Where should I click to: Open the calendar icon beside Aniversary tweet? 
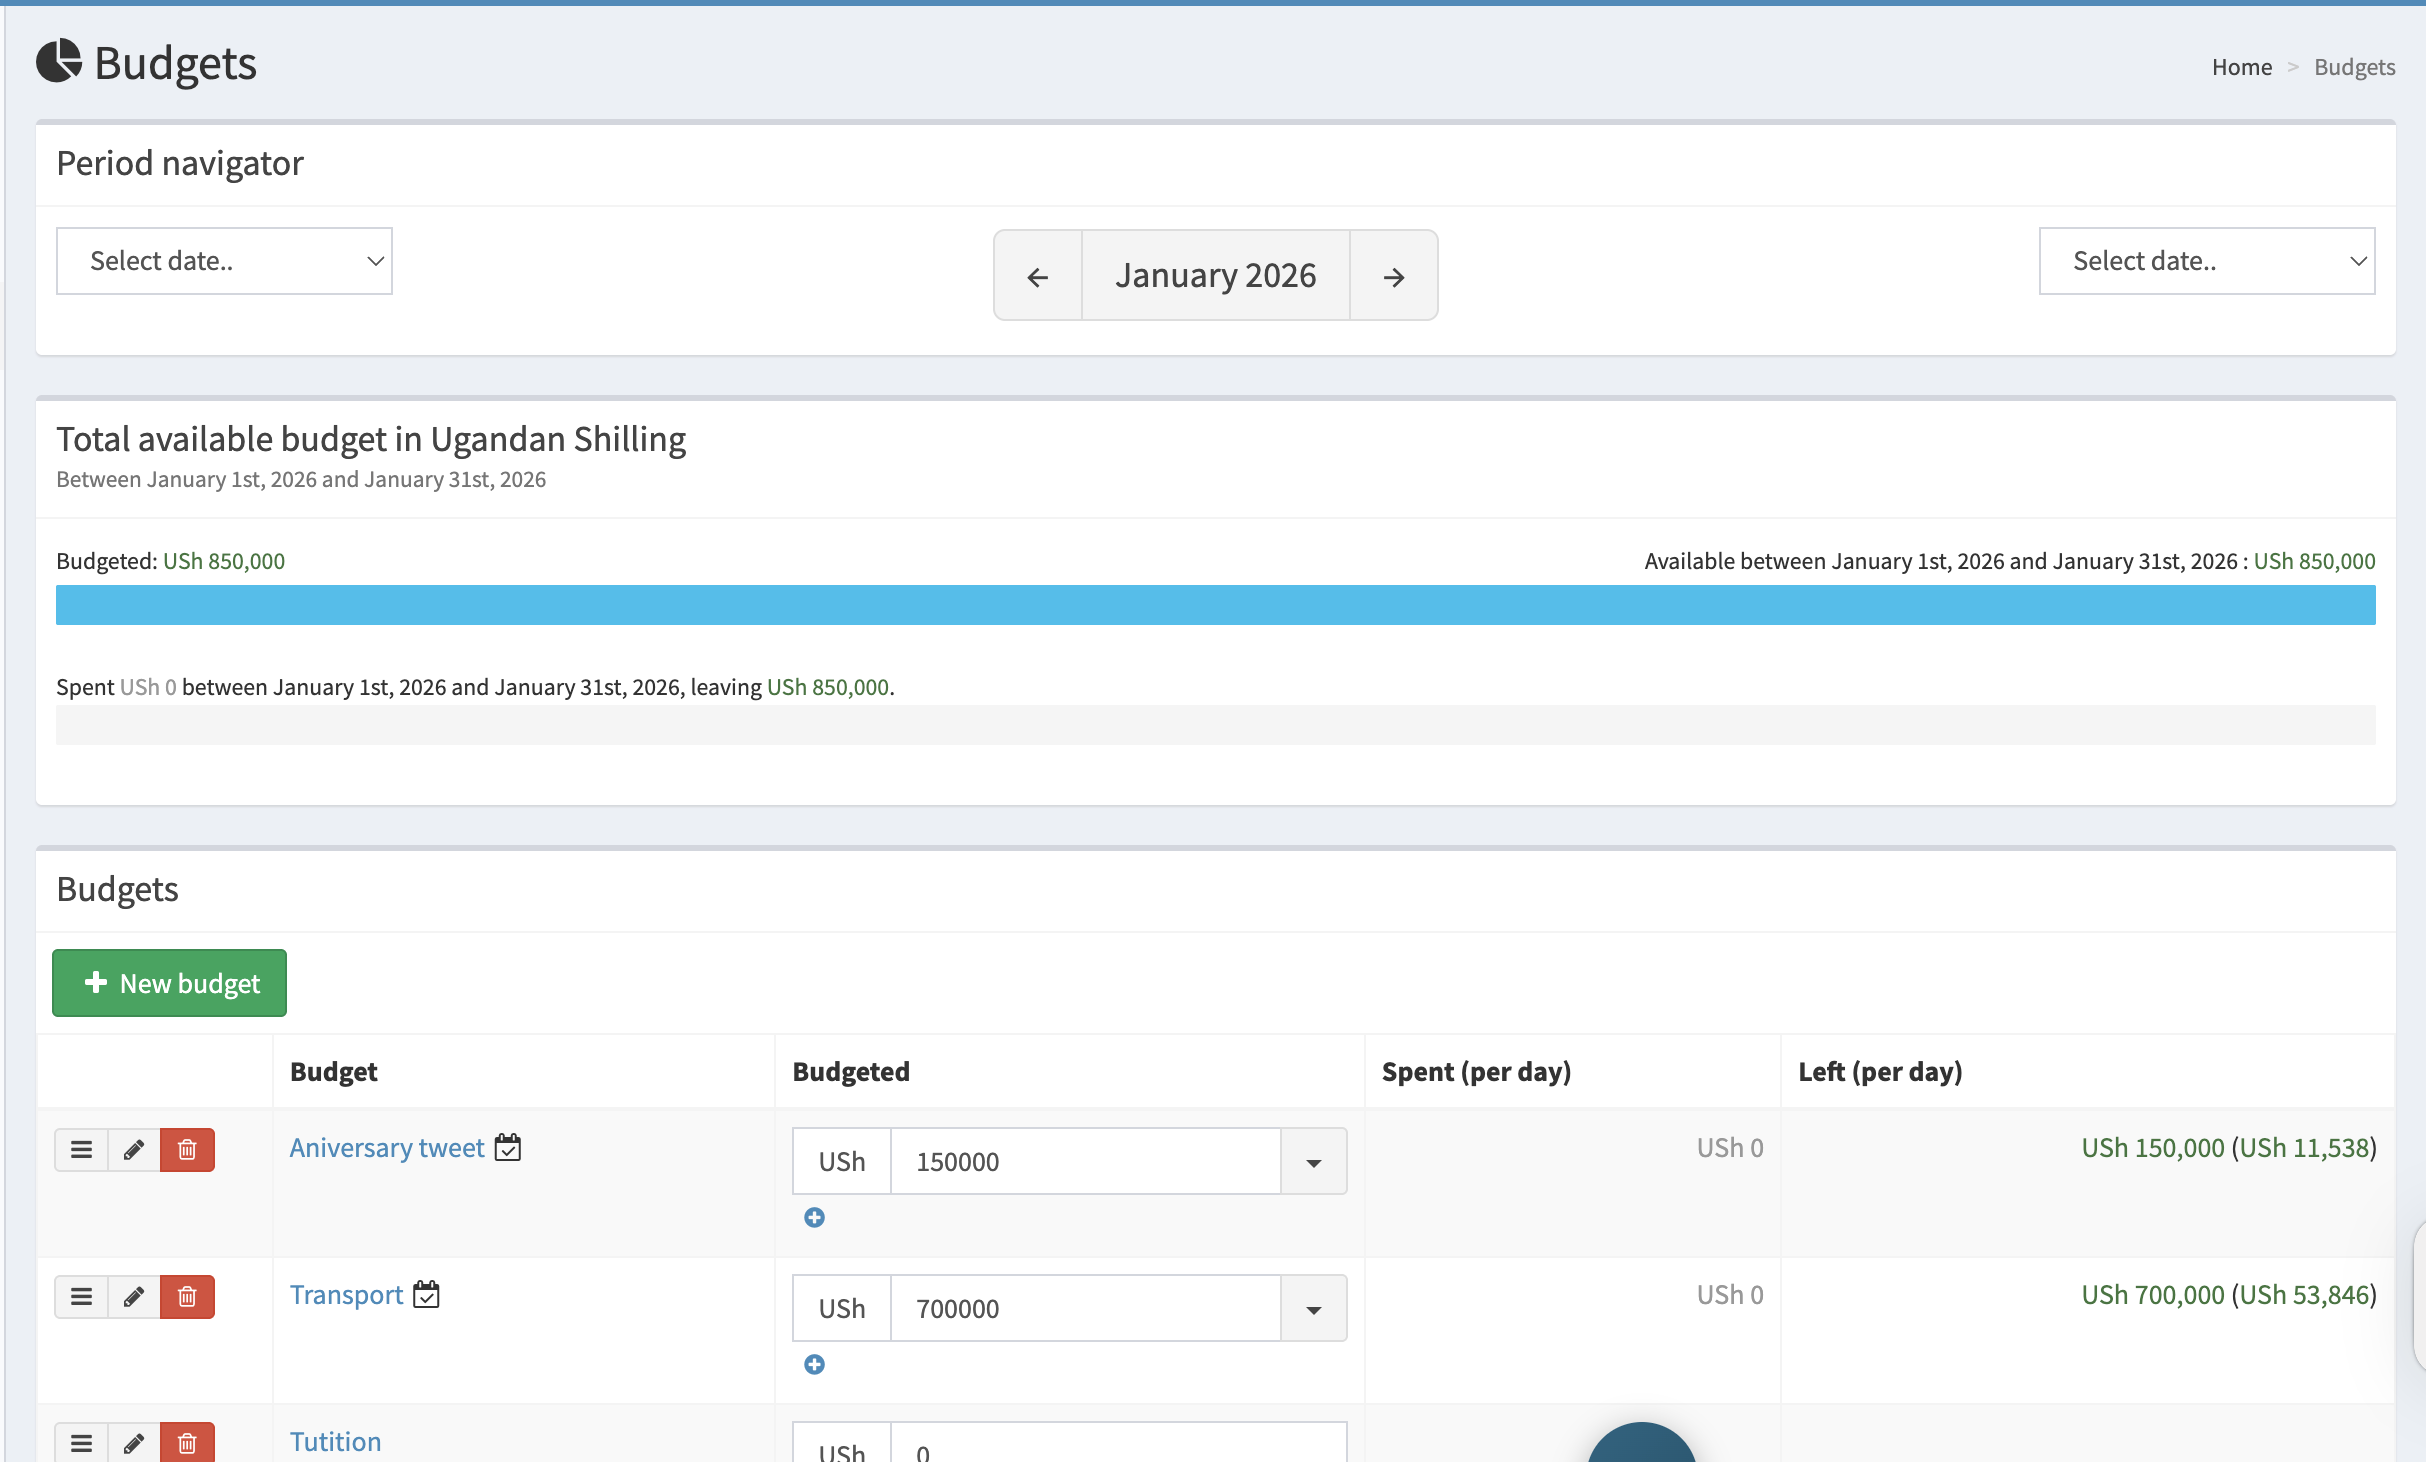(x=508, y=1147)
